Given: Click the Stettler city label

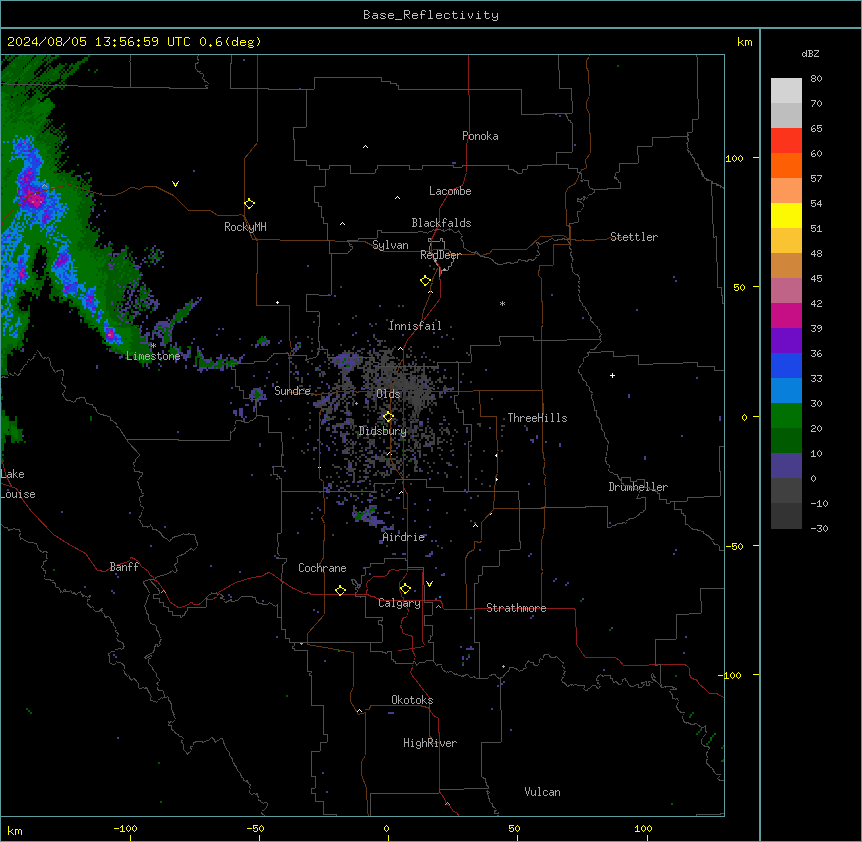Looking at the screenshot, I should (633, 237).
